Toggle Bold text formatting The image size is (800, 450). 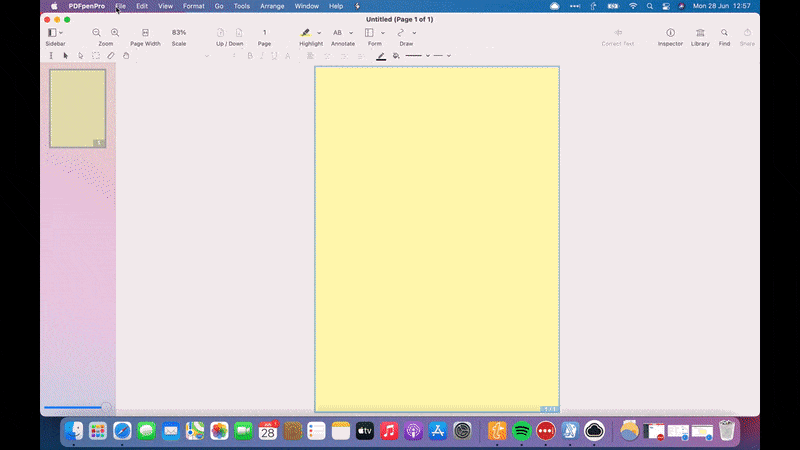(x=250, y=56)
